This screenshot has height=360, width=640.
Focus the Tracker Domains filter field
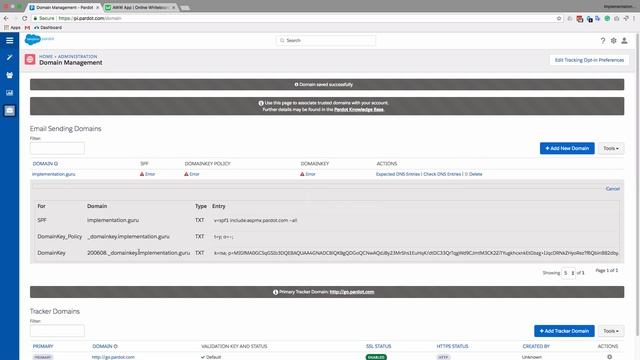click(x=57, y=331)
